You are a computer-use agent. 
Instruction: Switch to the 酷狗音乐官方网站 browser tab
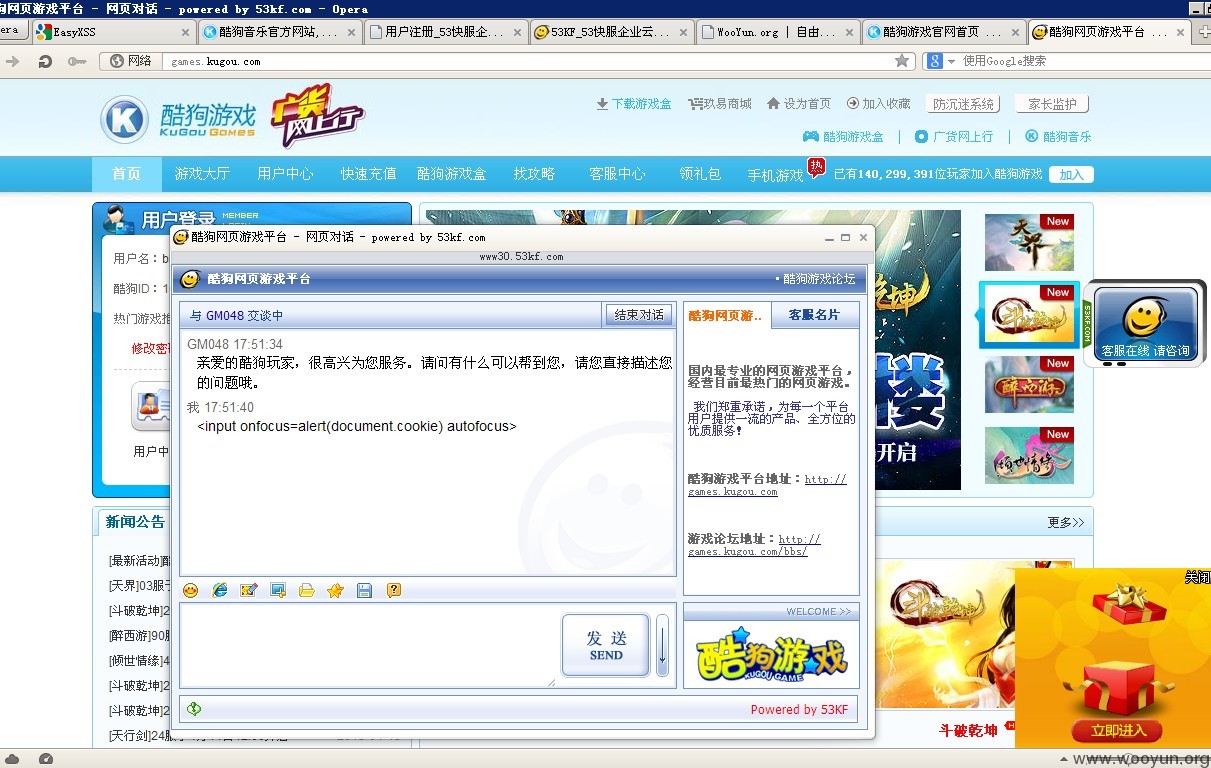[279, 31]
